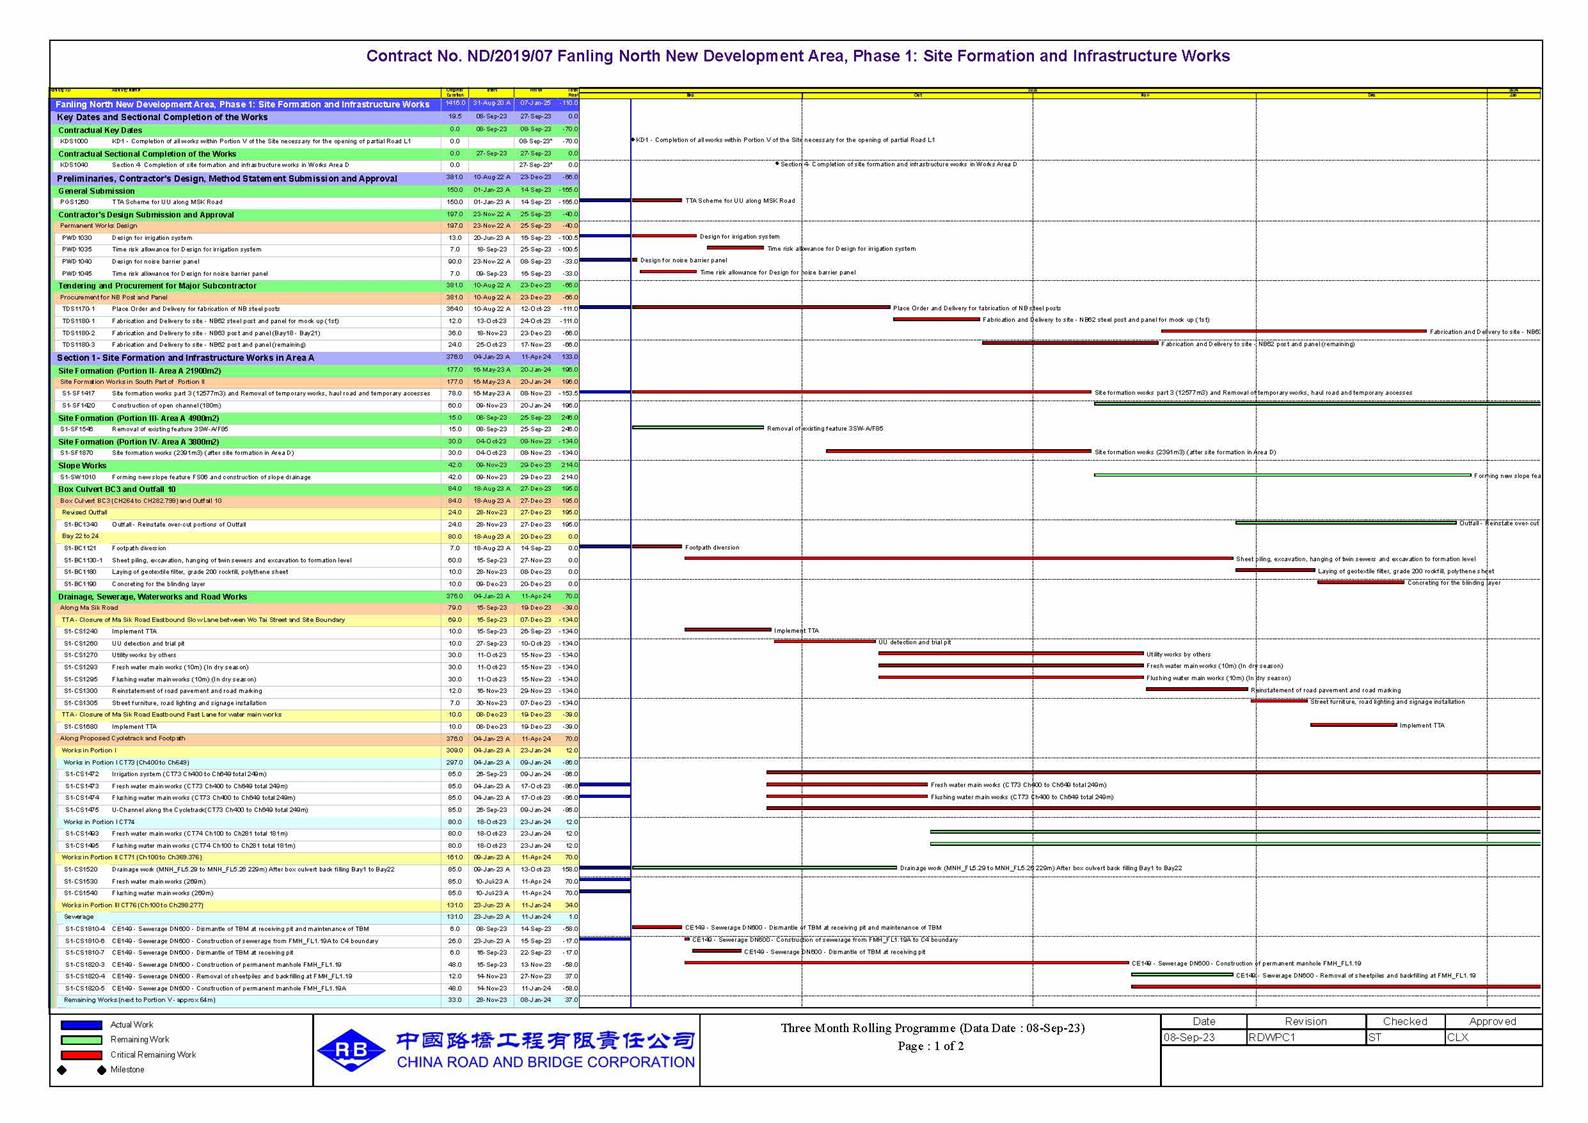This screenshot has height=1123, width=1588.
Task: Click the red Critical Remaining Work swatch
Action: pyautogui.click(x=81, y=1055)
